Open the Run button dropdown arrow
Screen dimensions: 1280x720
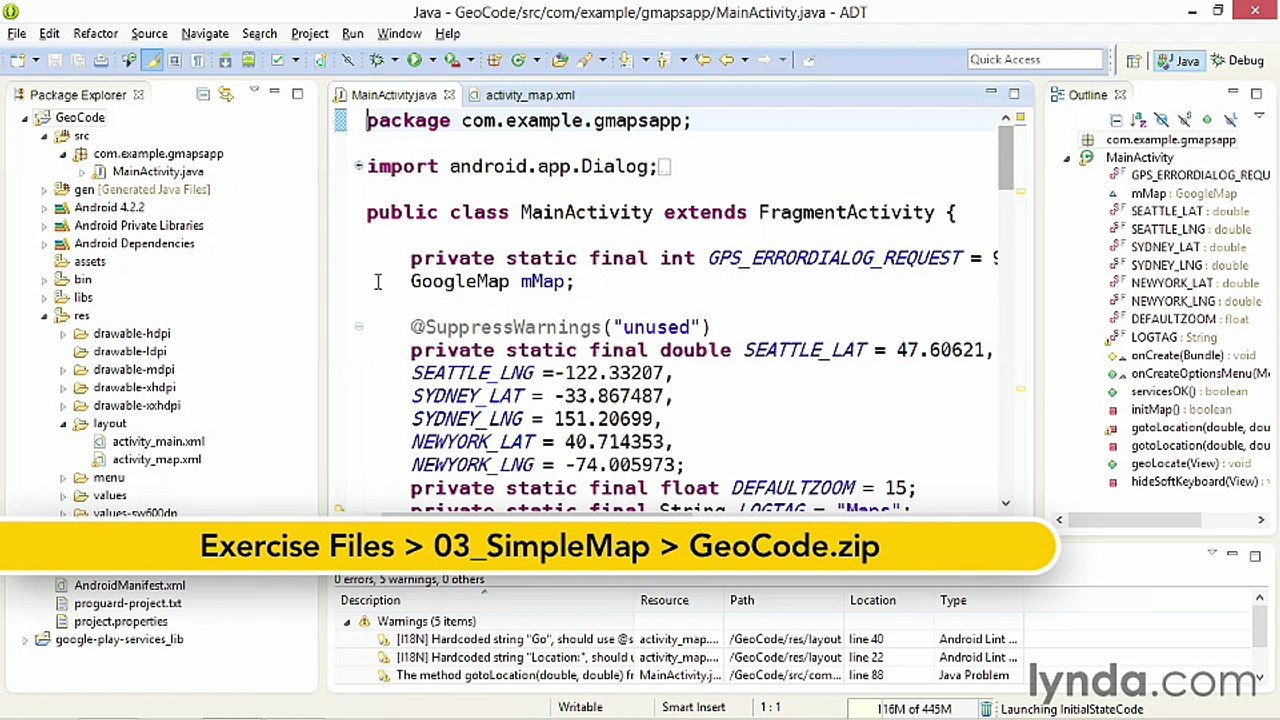pyautogui.click(x=433, y=60)
